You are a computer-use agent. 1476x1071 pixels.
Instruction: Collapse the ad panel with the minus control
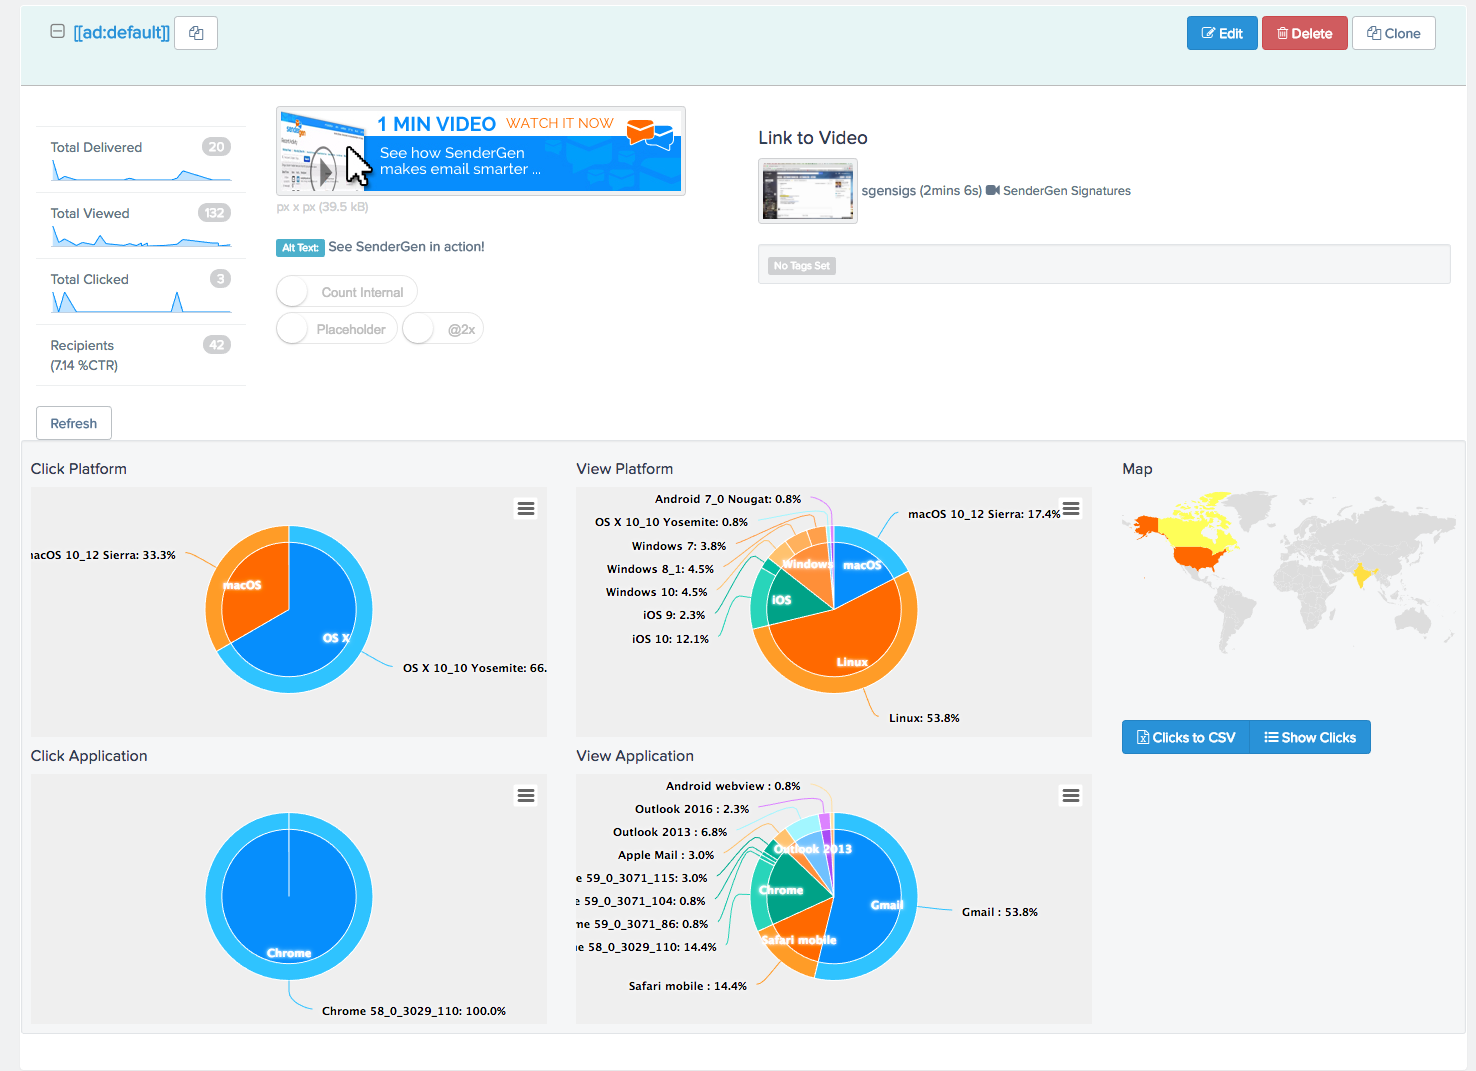57,31
